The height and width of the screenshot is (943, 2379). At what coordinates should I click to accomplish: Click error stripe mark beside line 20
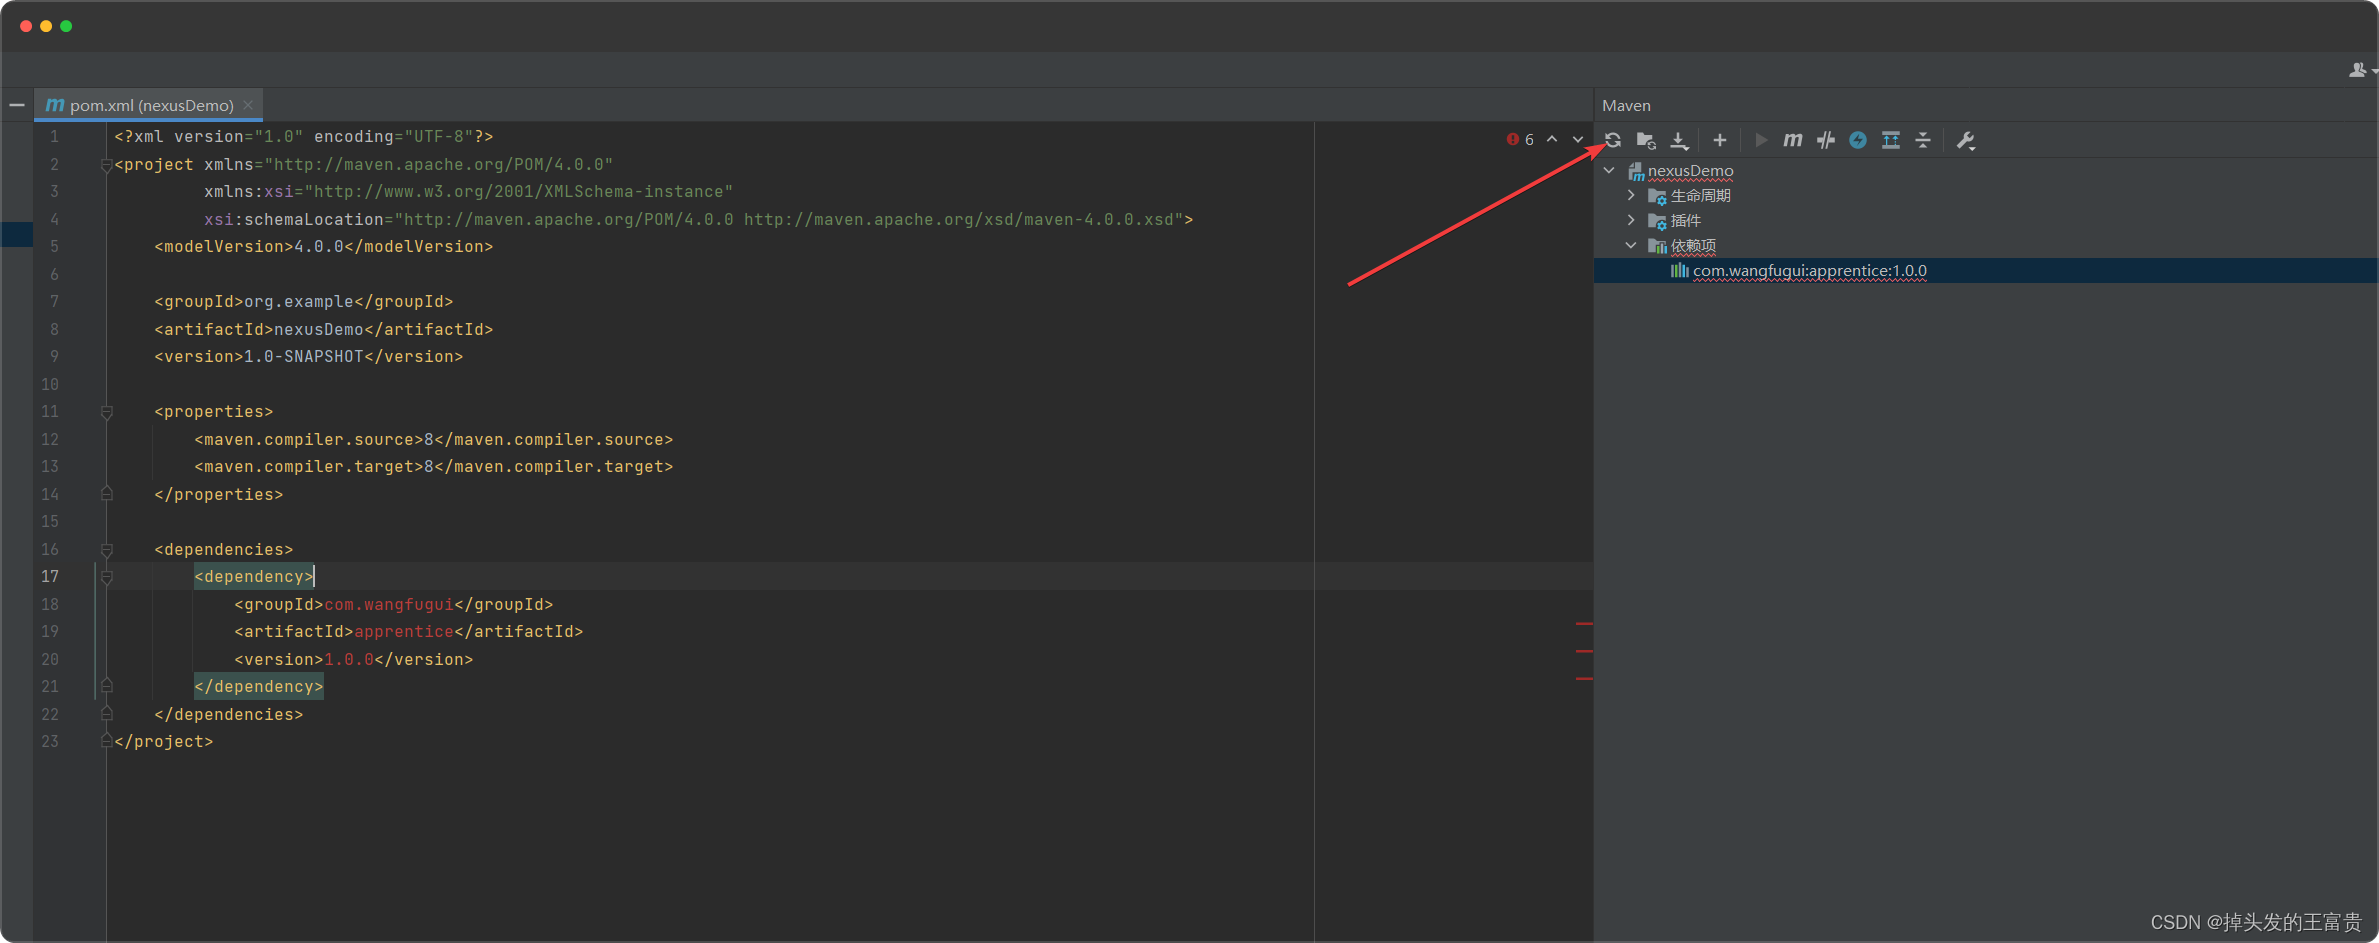pyautogui.click(x=1584, y=679)
